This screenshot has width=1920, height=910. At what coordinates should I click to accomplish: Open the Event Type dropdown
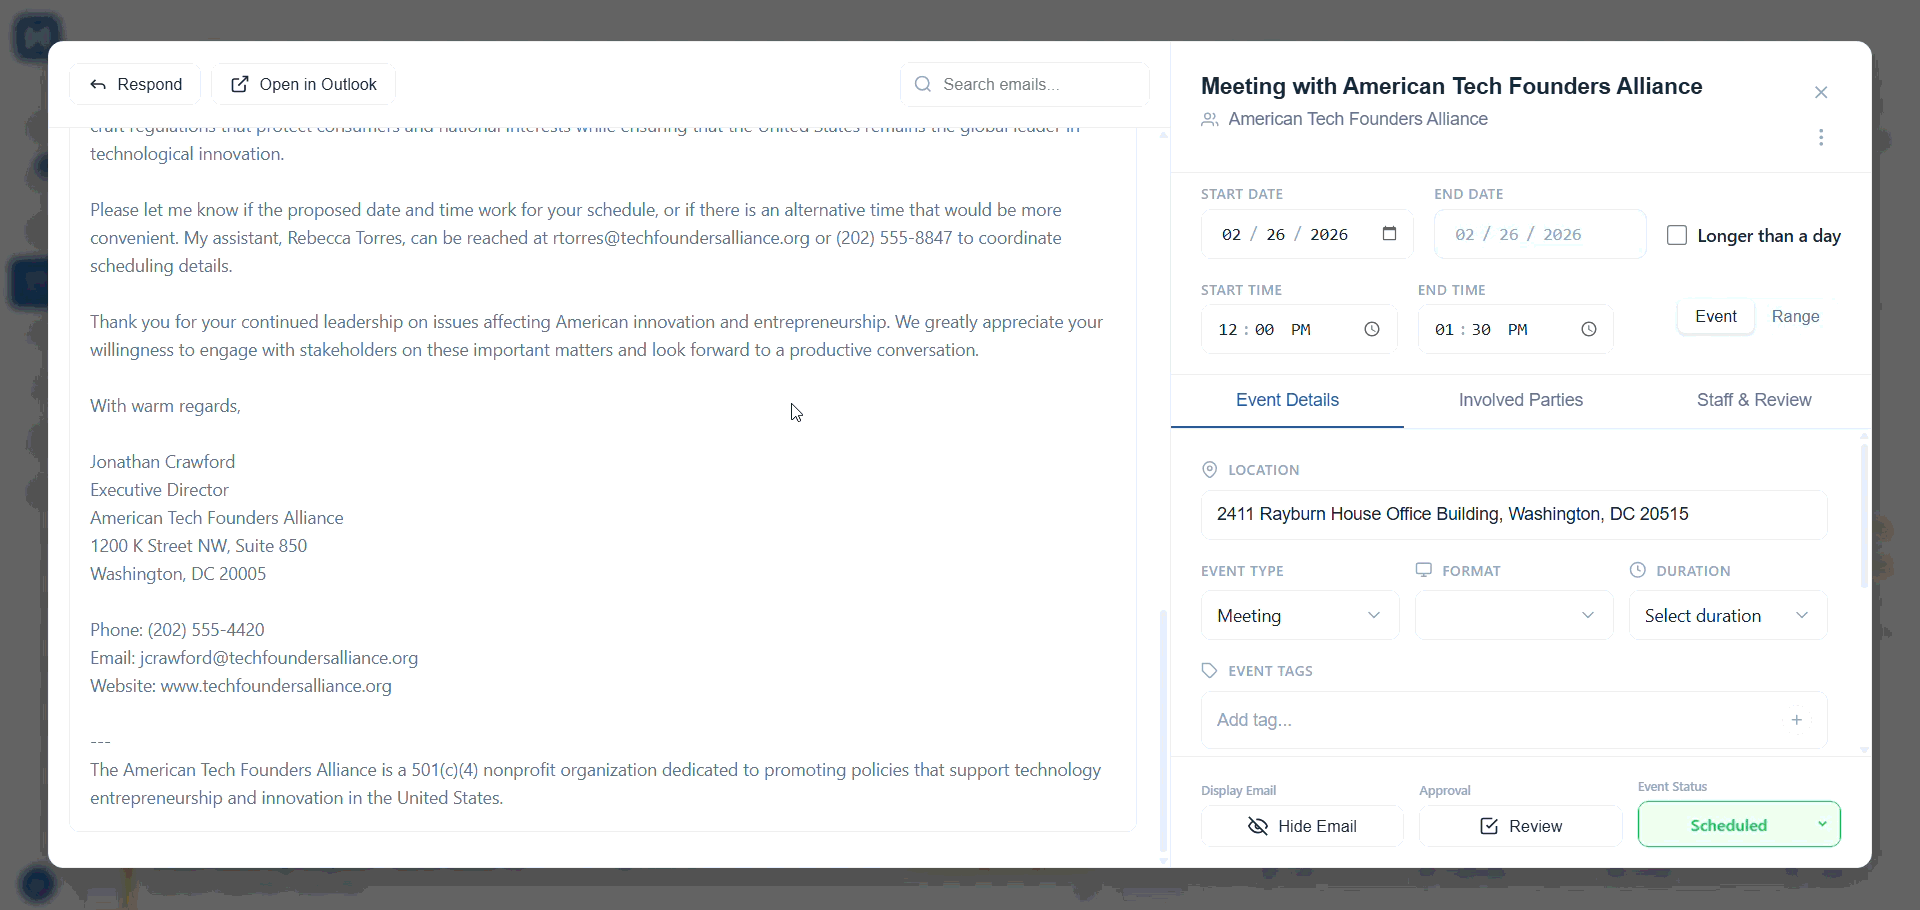coord(1299,616)
